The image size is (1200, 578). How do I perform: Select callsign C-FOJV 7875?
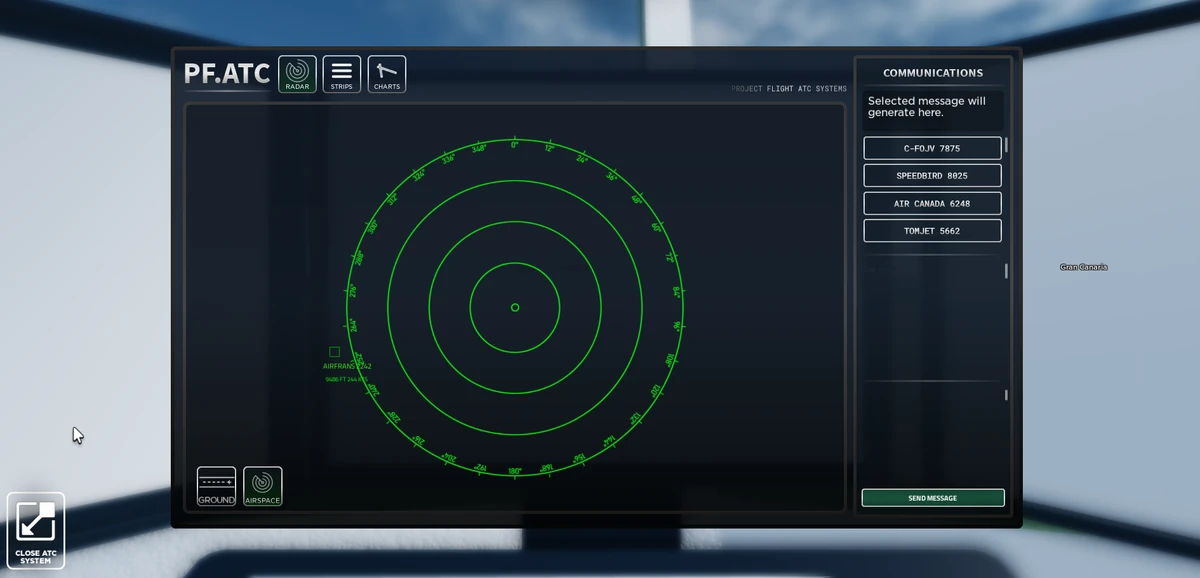pos(932,147)
